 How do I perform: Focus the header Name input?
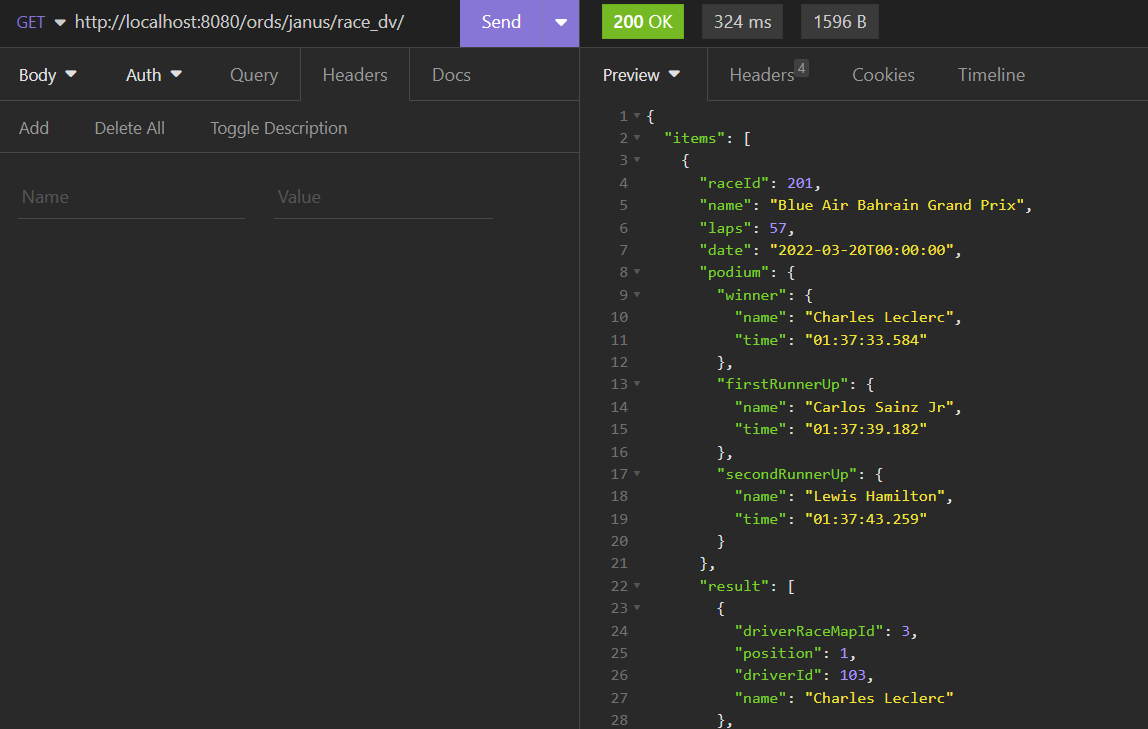pyautogui.click(x=131, y=197)
